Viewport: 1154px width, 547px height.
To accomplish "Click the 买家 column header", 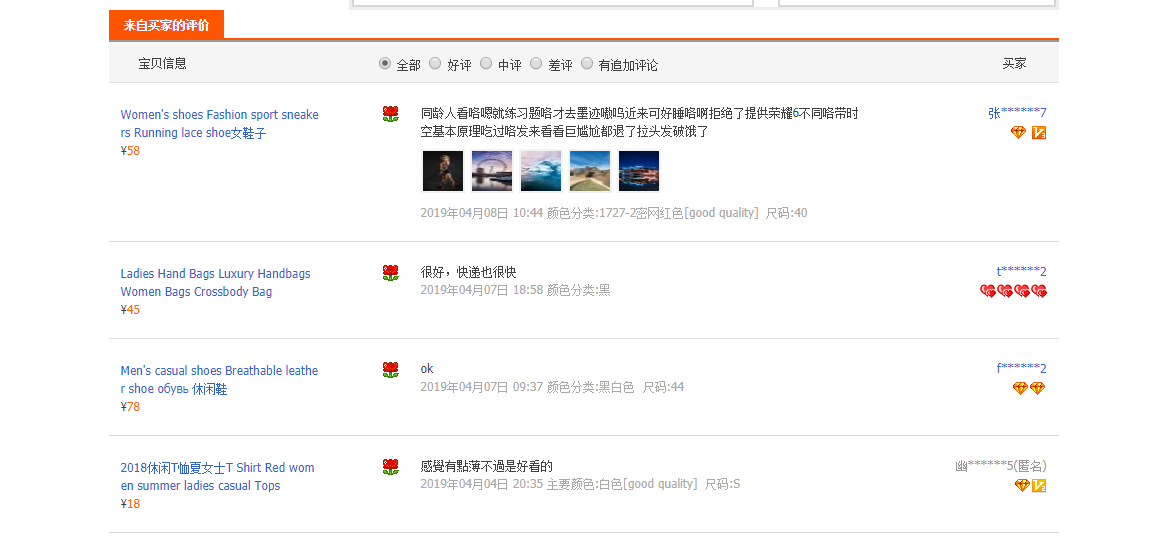I will (x=1014, y=63).
